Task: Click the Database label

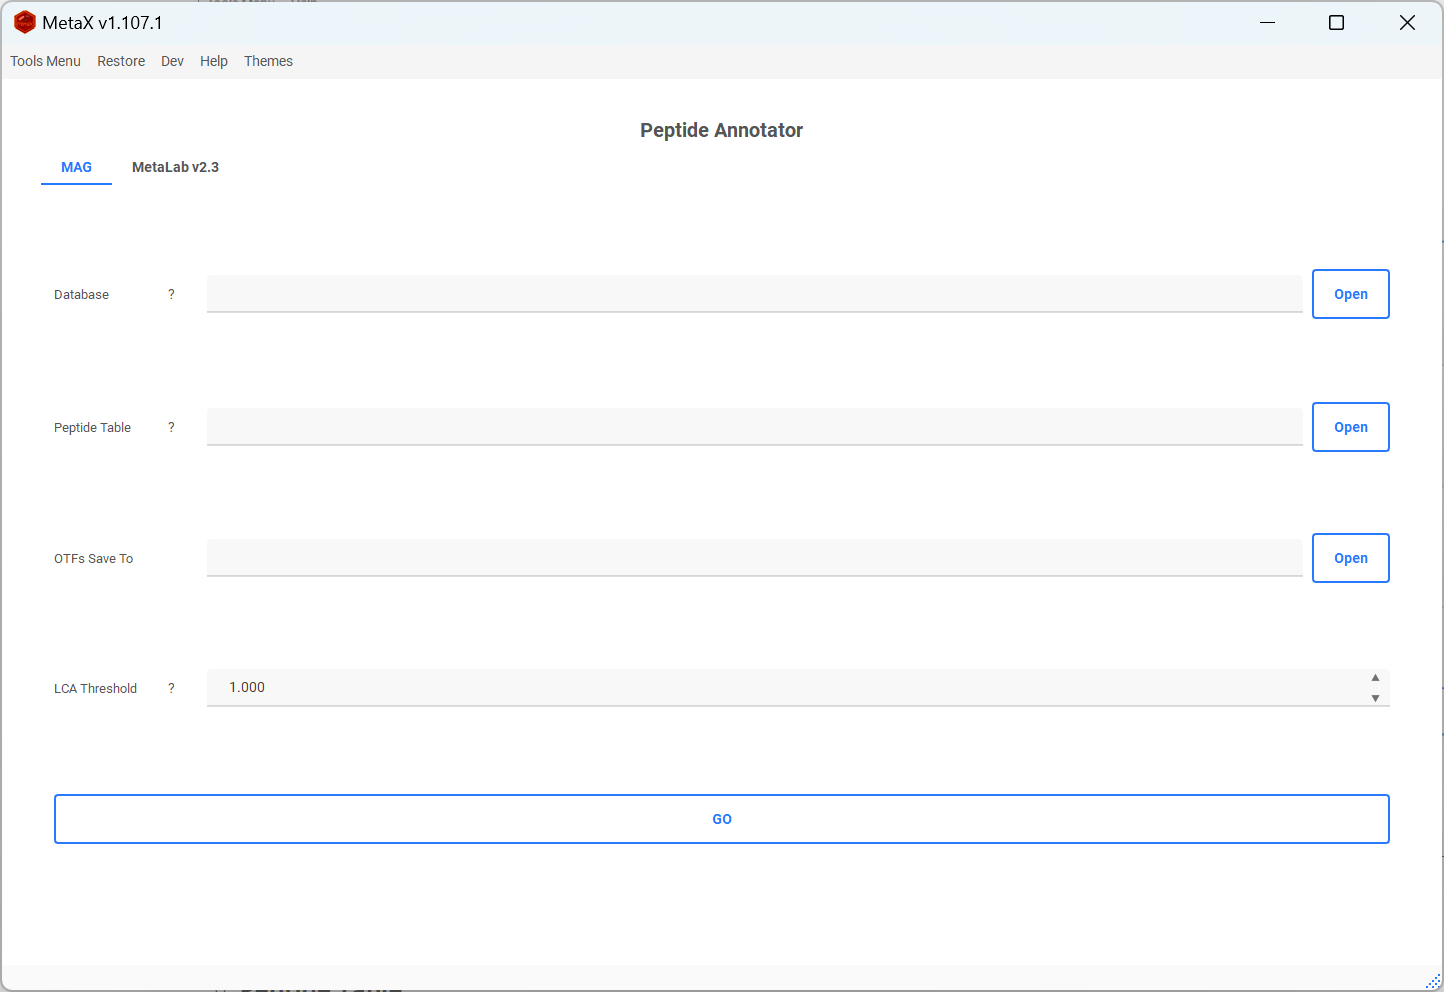Action: (x=81, y=294)
